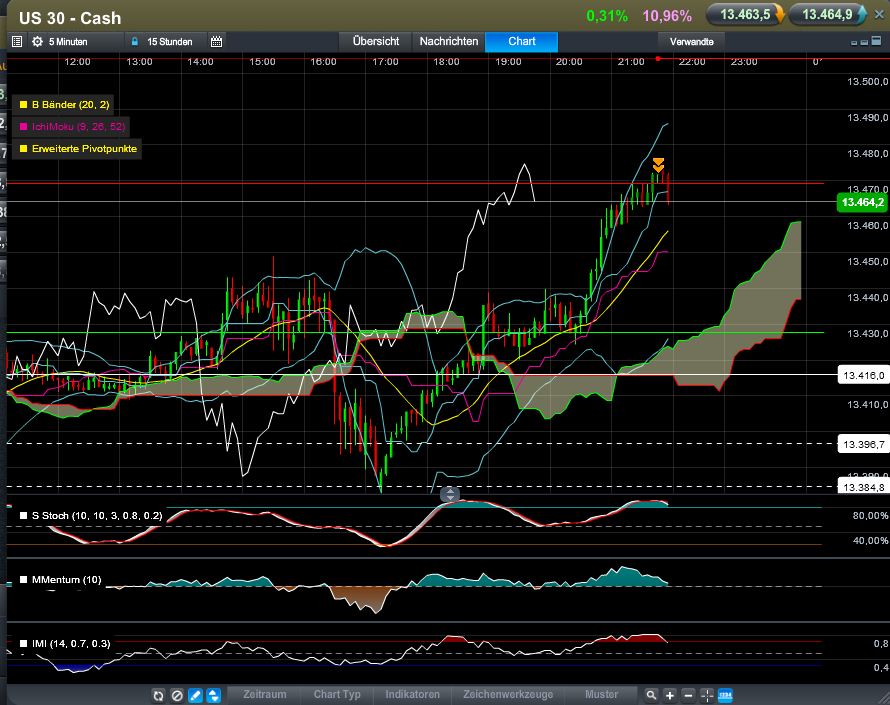Click the 13.464,9 buy price button
The width and height of the screenshot is (890, 705).
(x=827, y=15)
